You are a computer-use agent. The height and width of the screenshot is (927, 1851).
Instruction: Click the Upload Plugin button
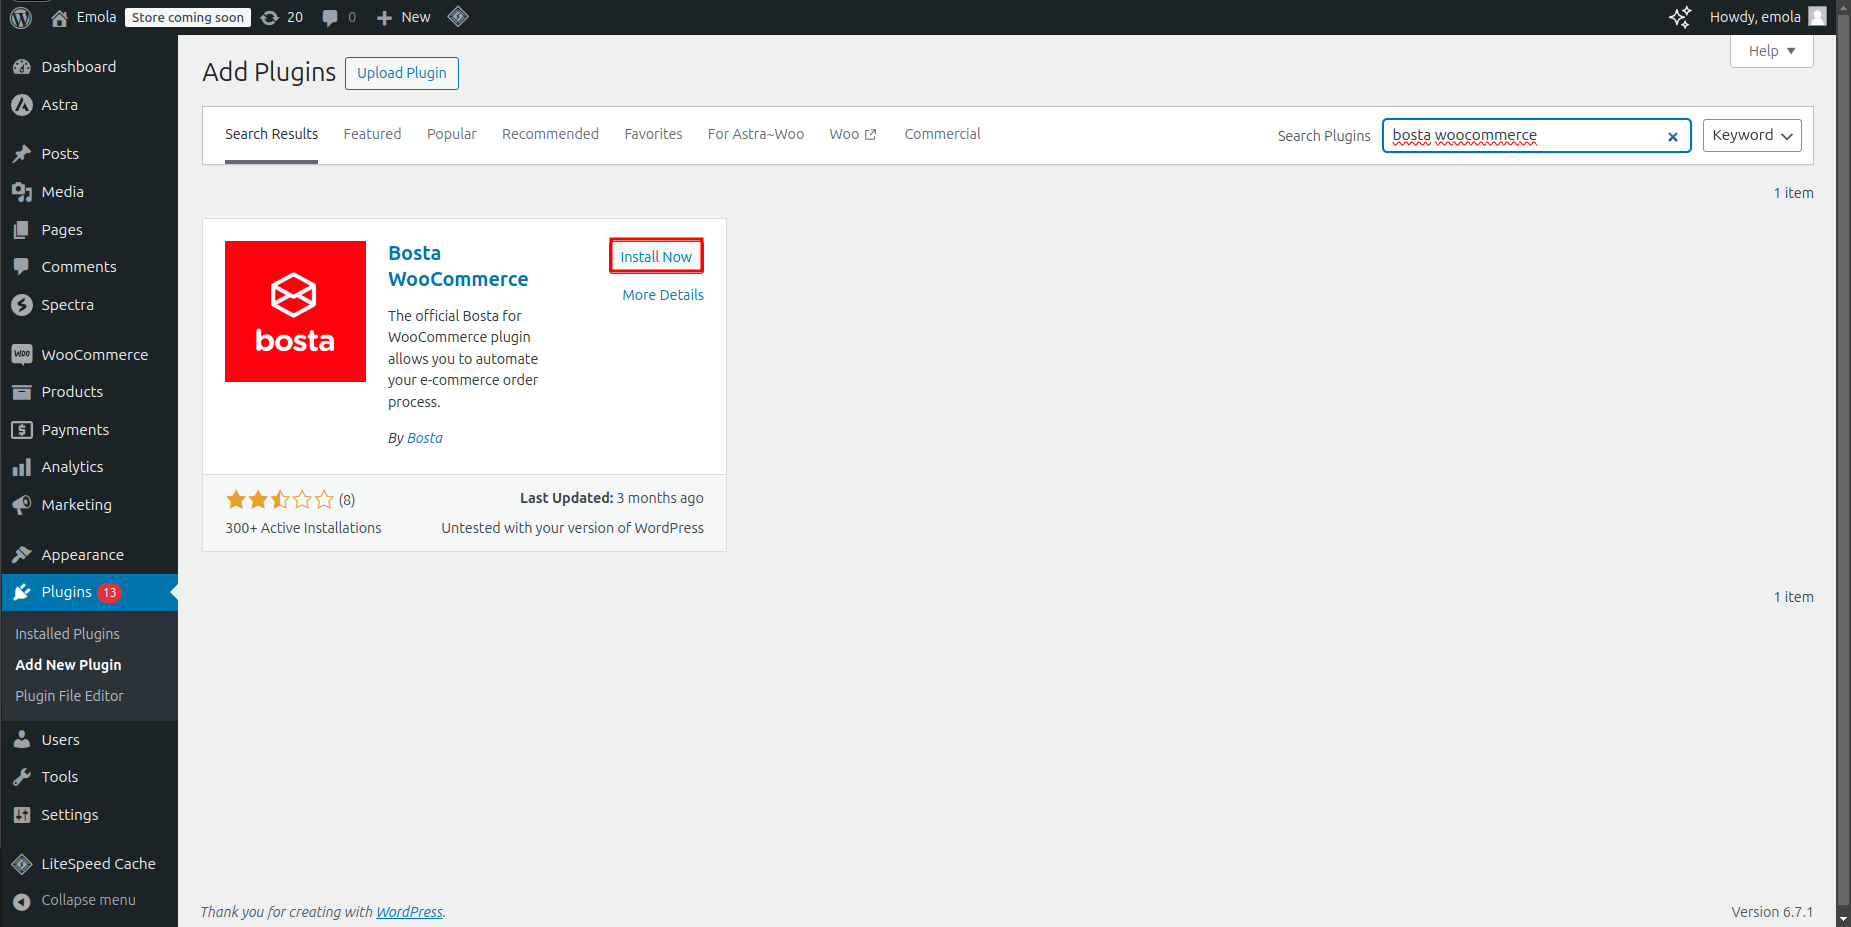pyautogui.click(x=402, y=73)
